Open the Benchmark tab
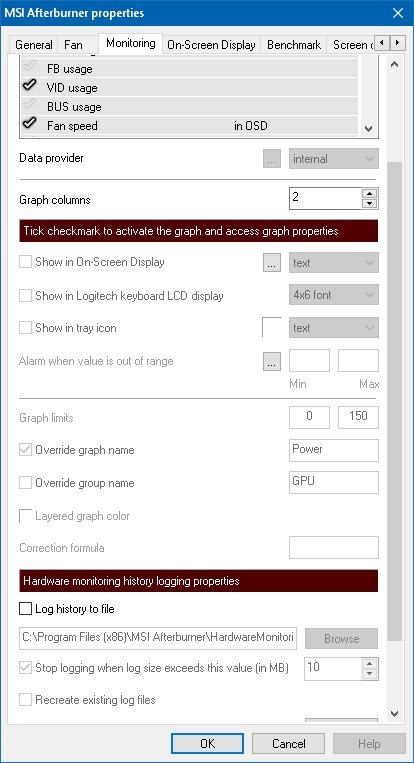The image size is (414, 763). (294, 45)
